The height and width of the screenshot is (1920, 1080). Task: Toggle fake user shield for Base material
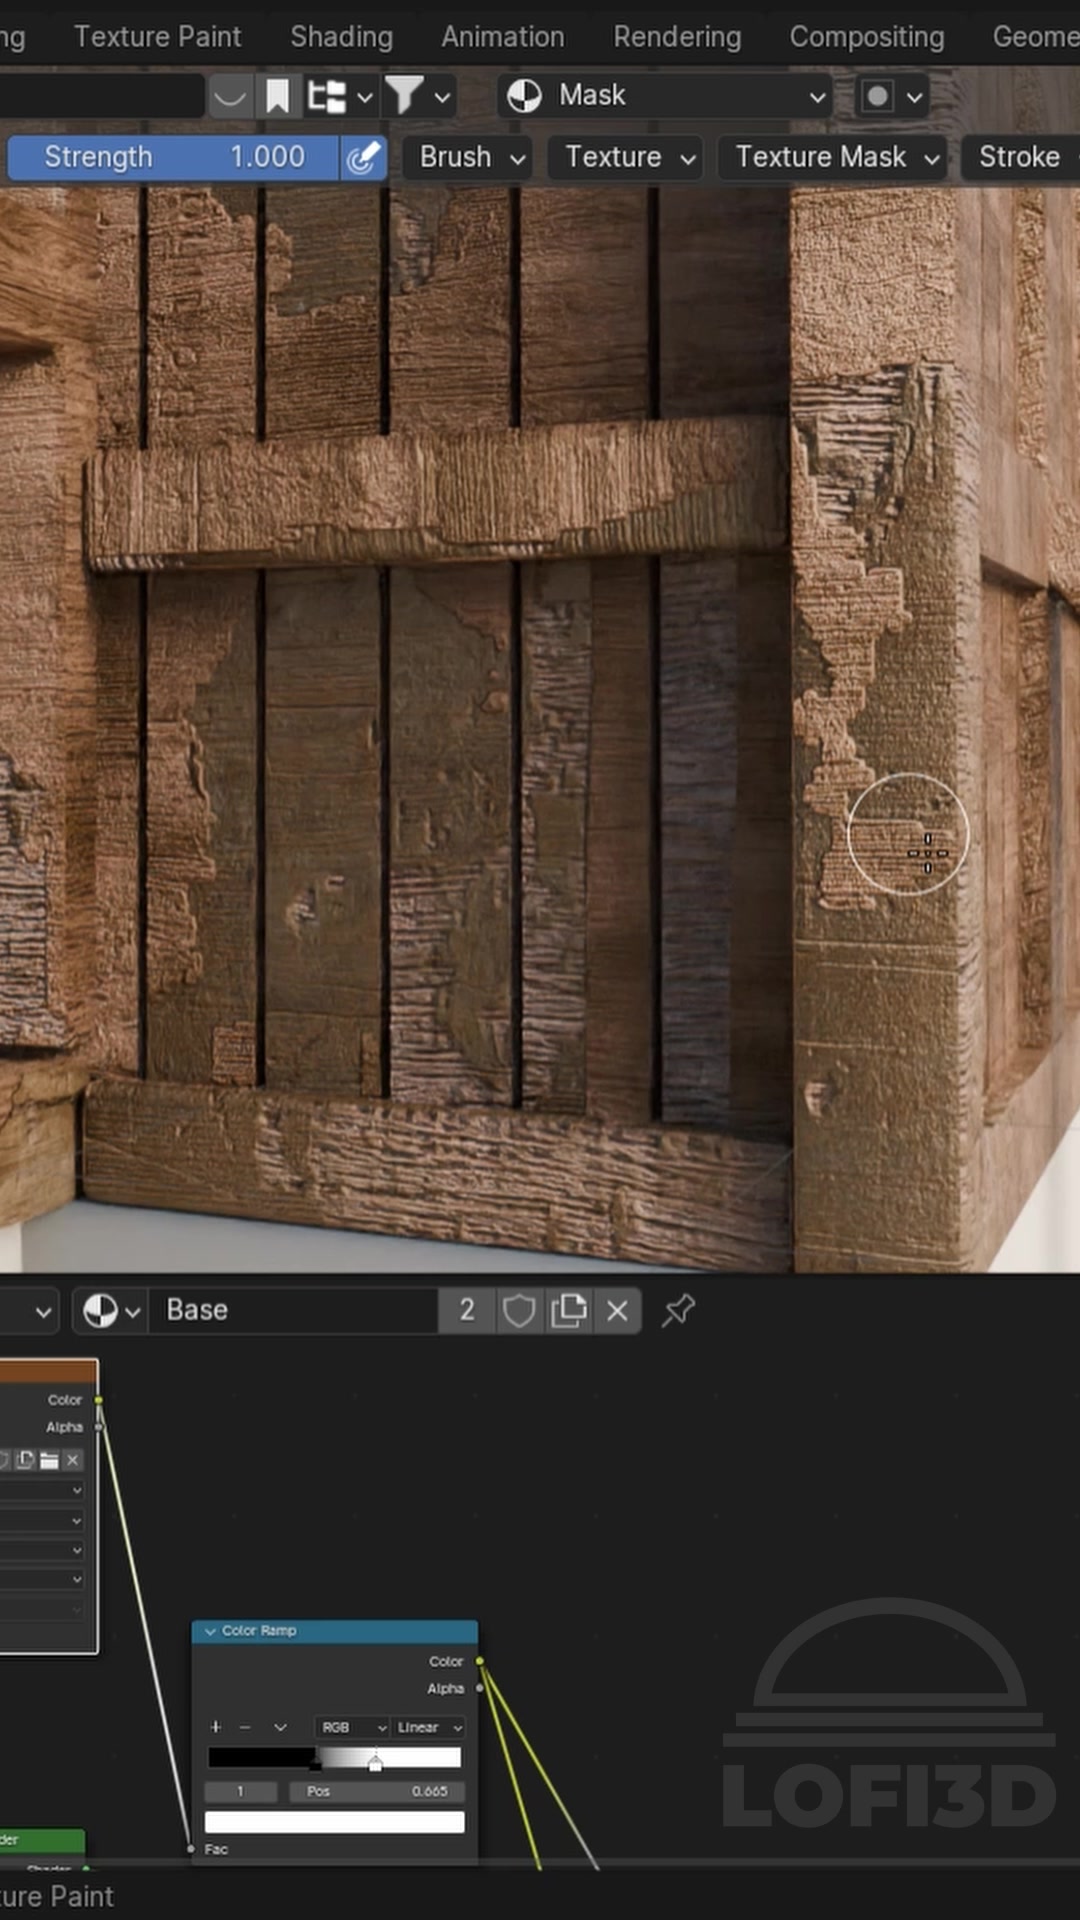pos(519,1310)
